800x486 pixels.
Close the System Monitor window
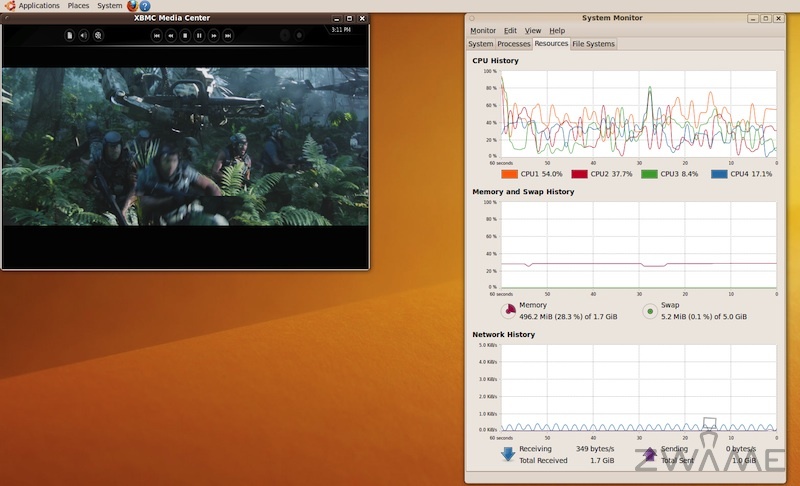pos(779,18)
